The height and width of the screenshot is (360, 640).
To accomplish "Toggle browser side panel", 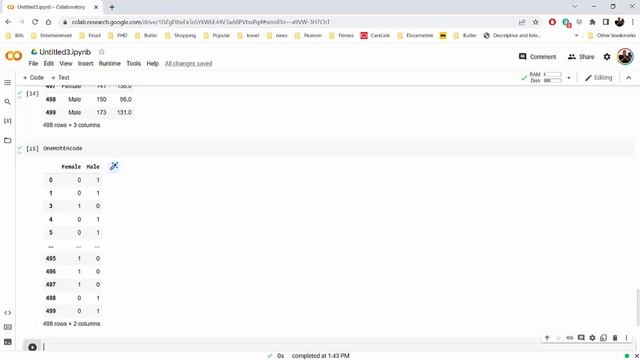I will pos(606,22).
